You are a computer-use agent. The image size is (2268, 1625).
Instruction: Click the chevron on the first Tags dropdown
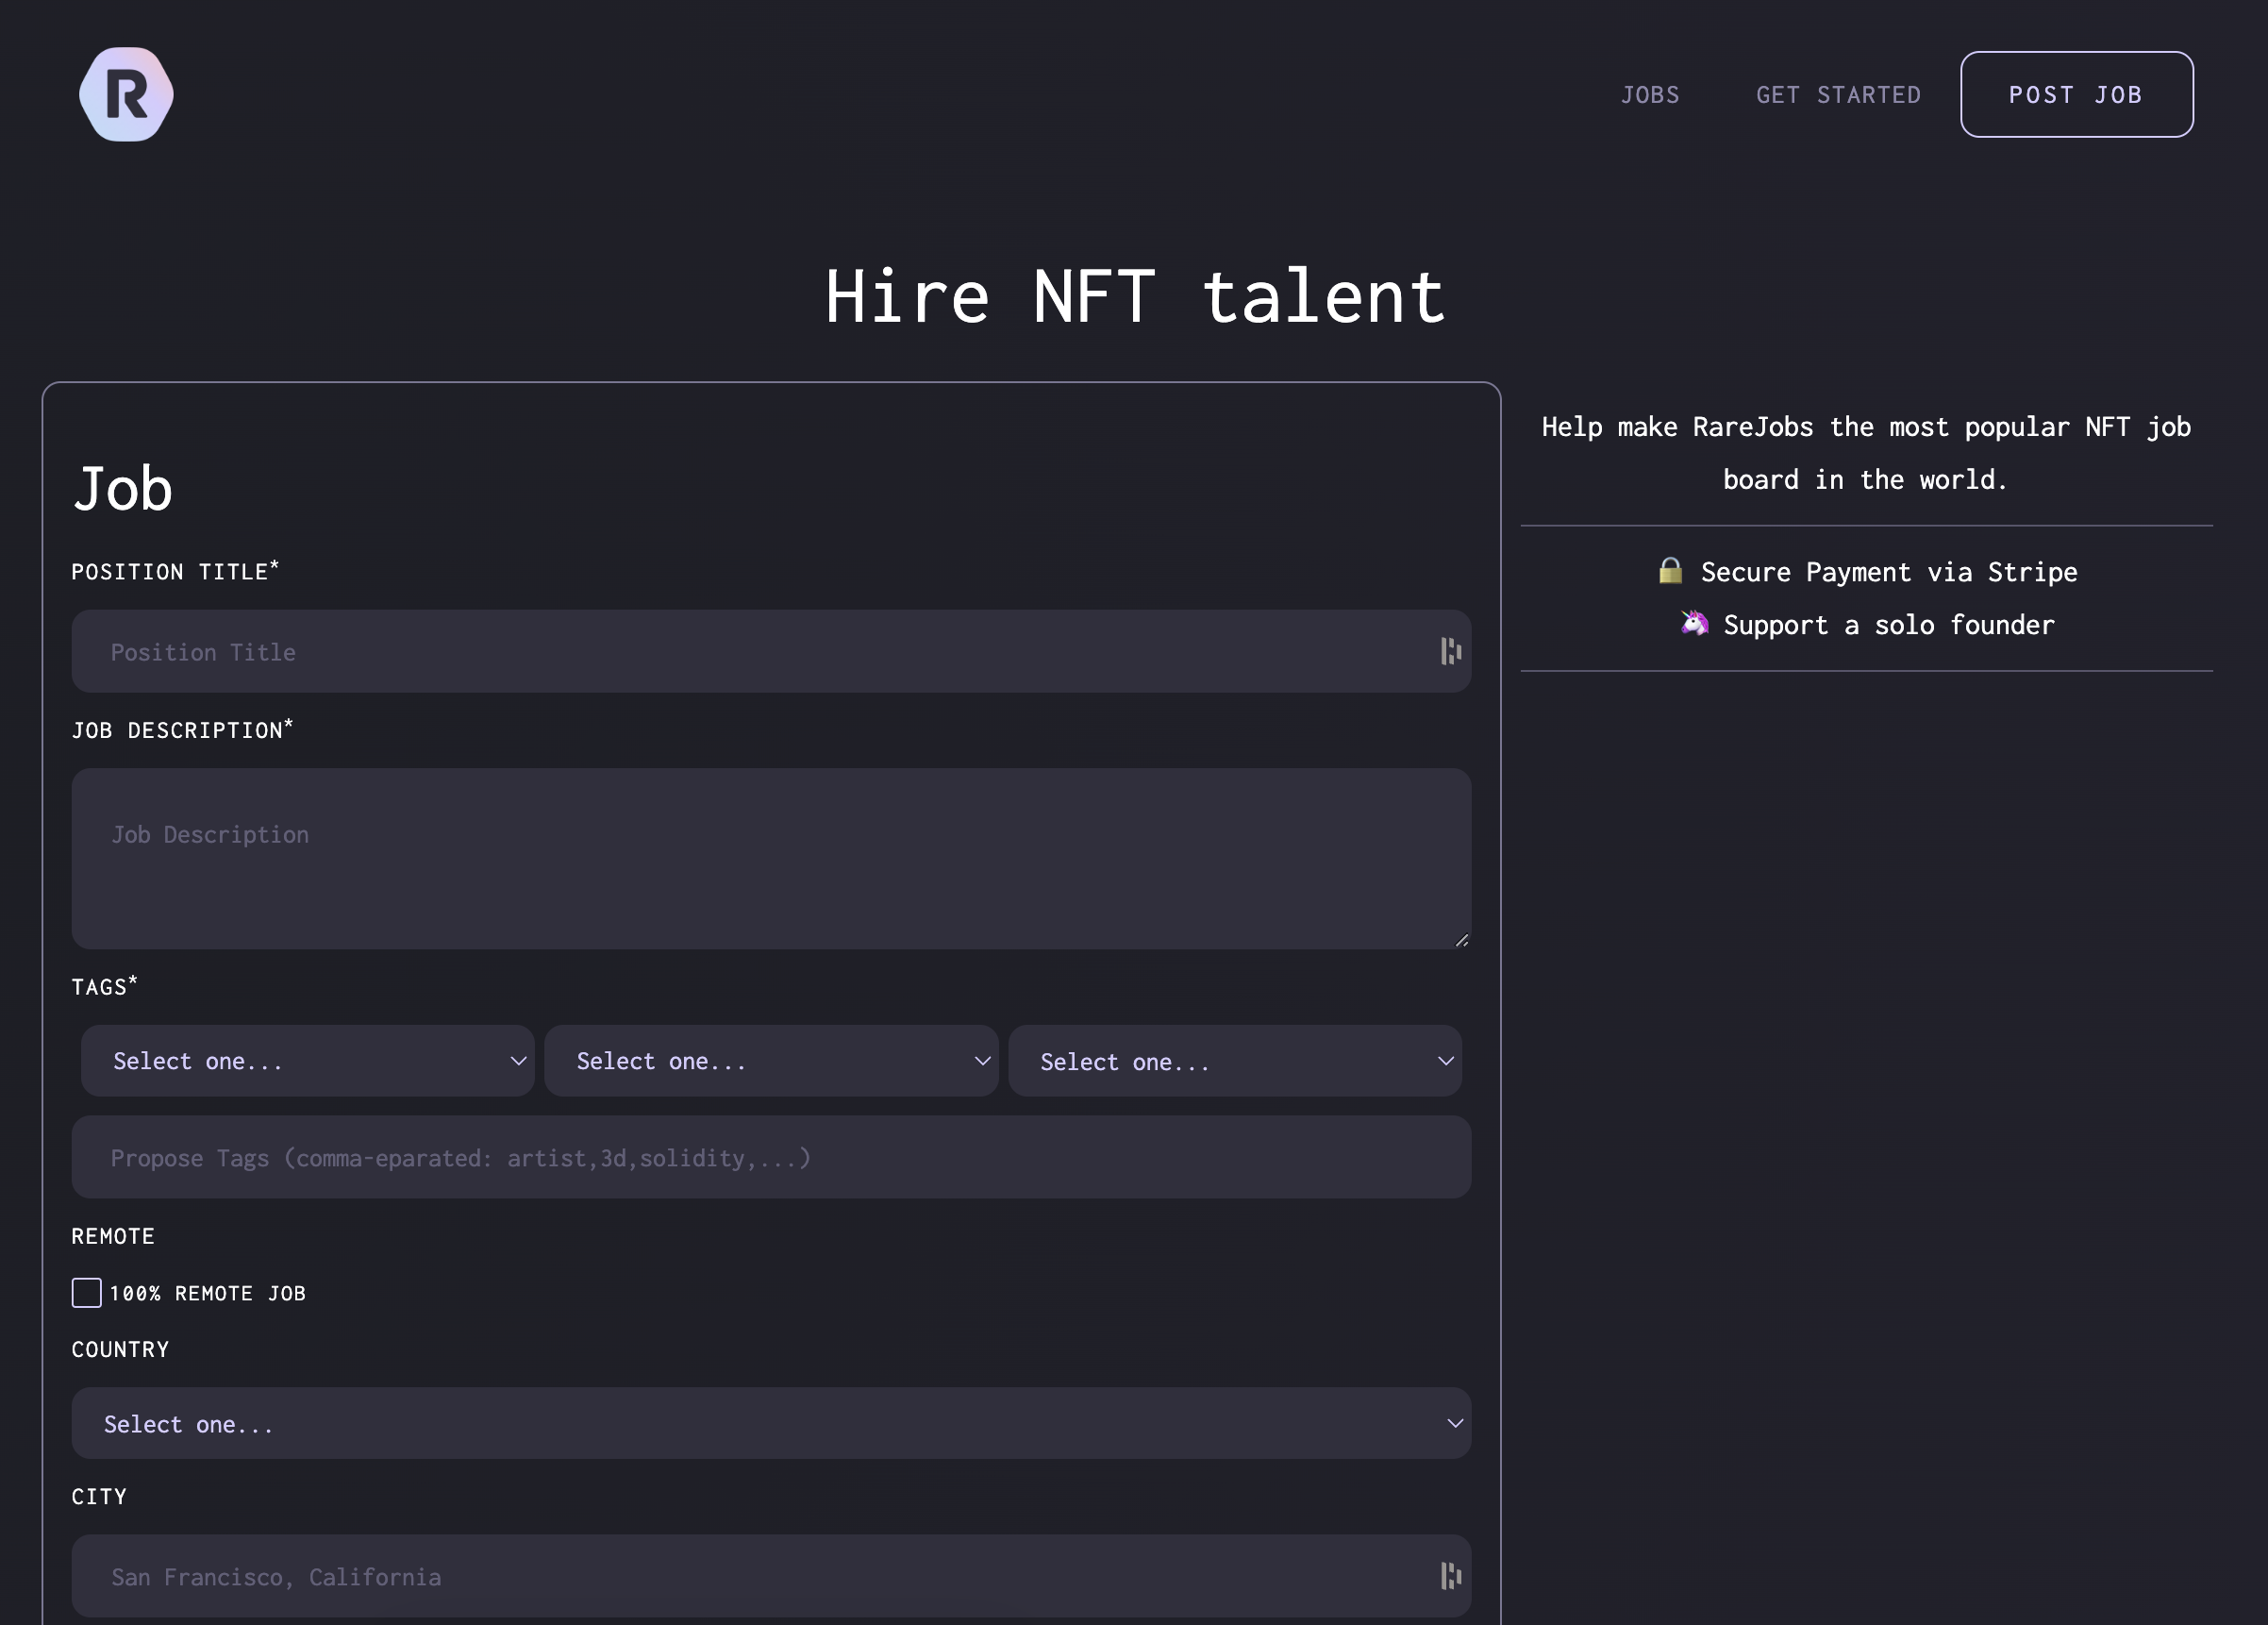point(518,1061)
